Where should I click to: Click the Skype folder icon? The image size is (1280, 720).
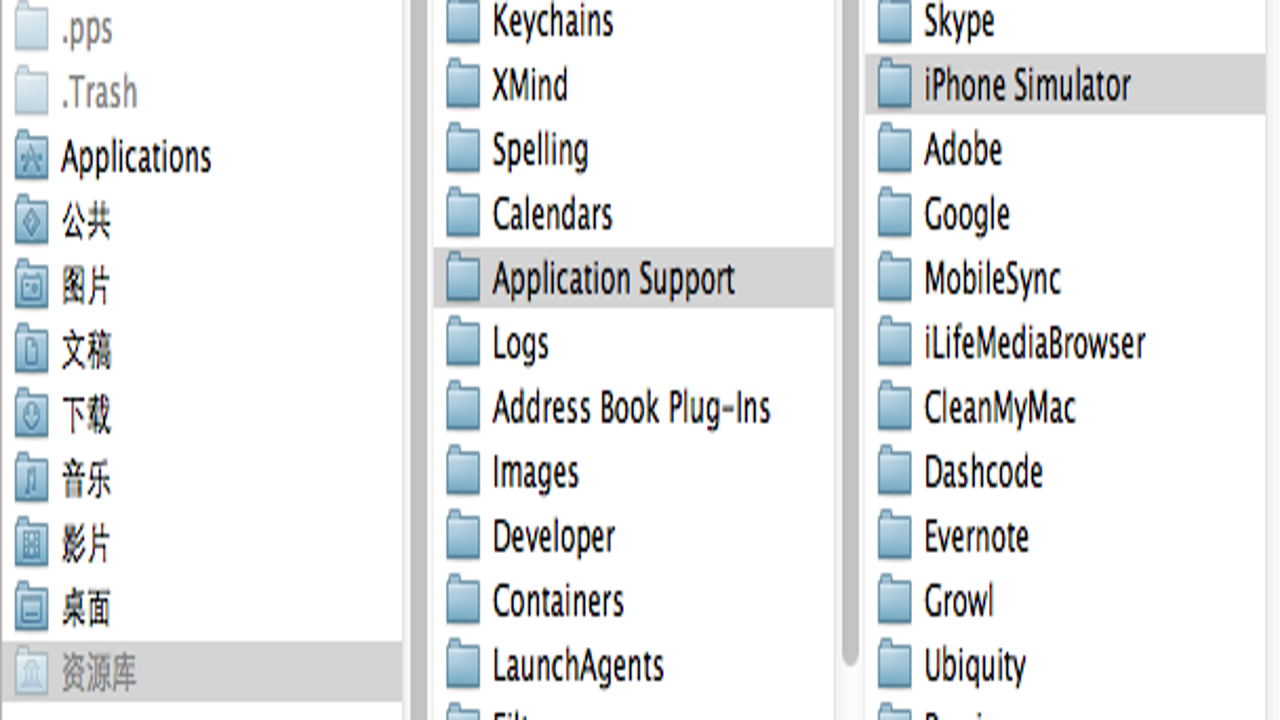[x=895, y=22]
